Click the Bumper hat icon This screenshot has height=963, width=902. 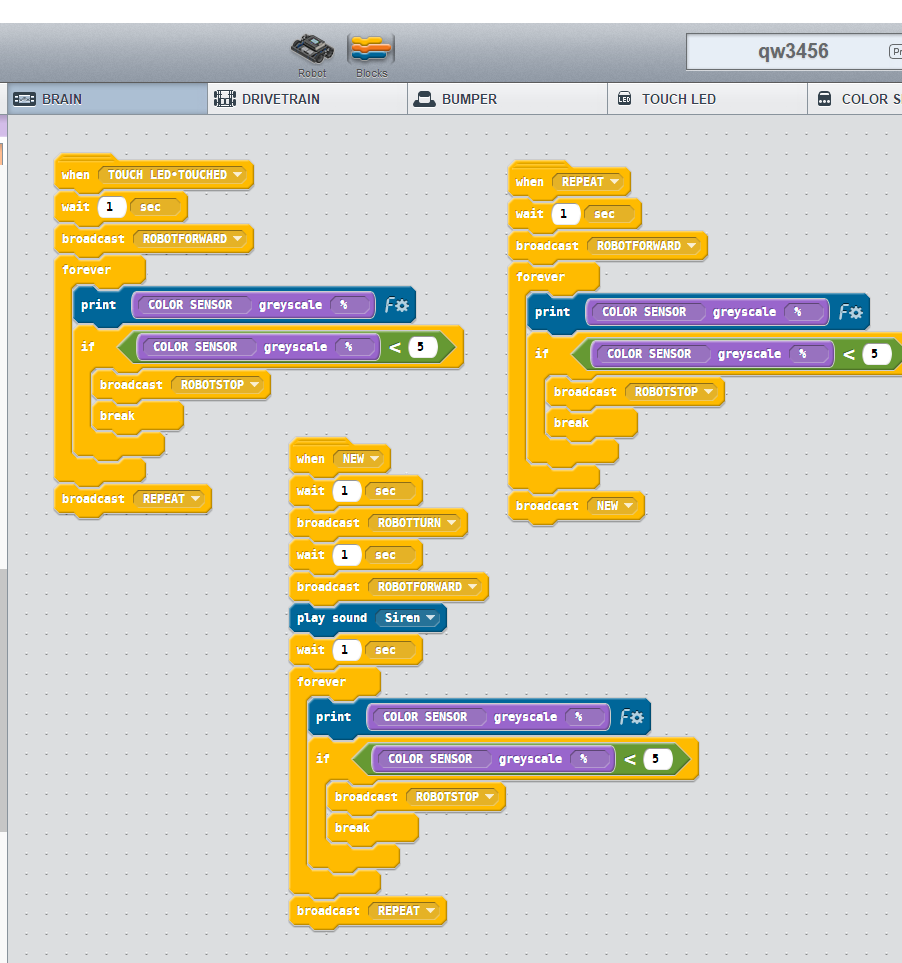tap(425, 99)
